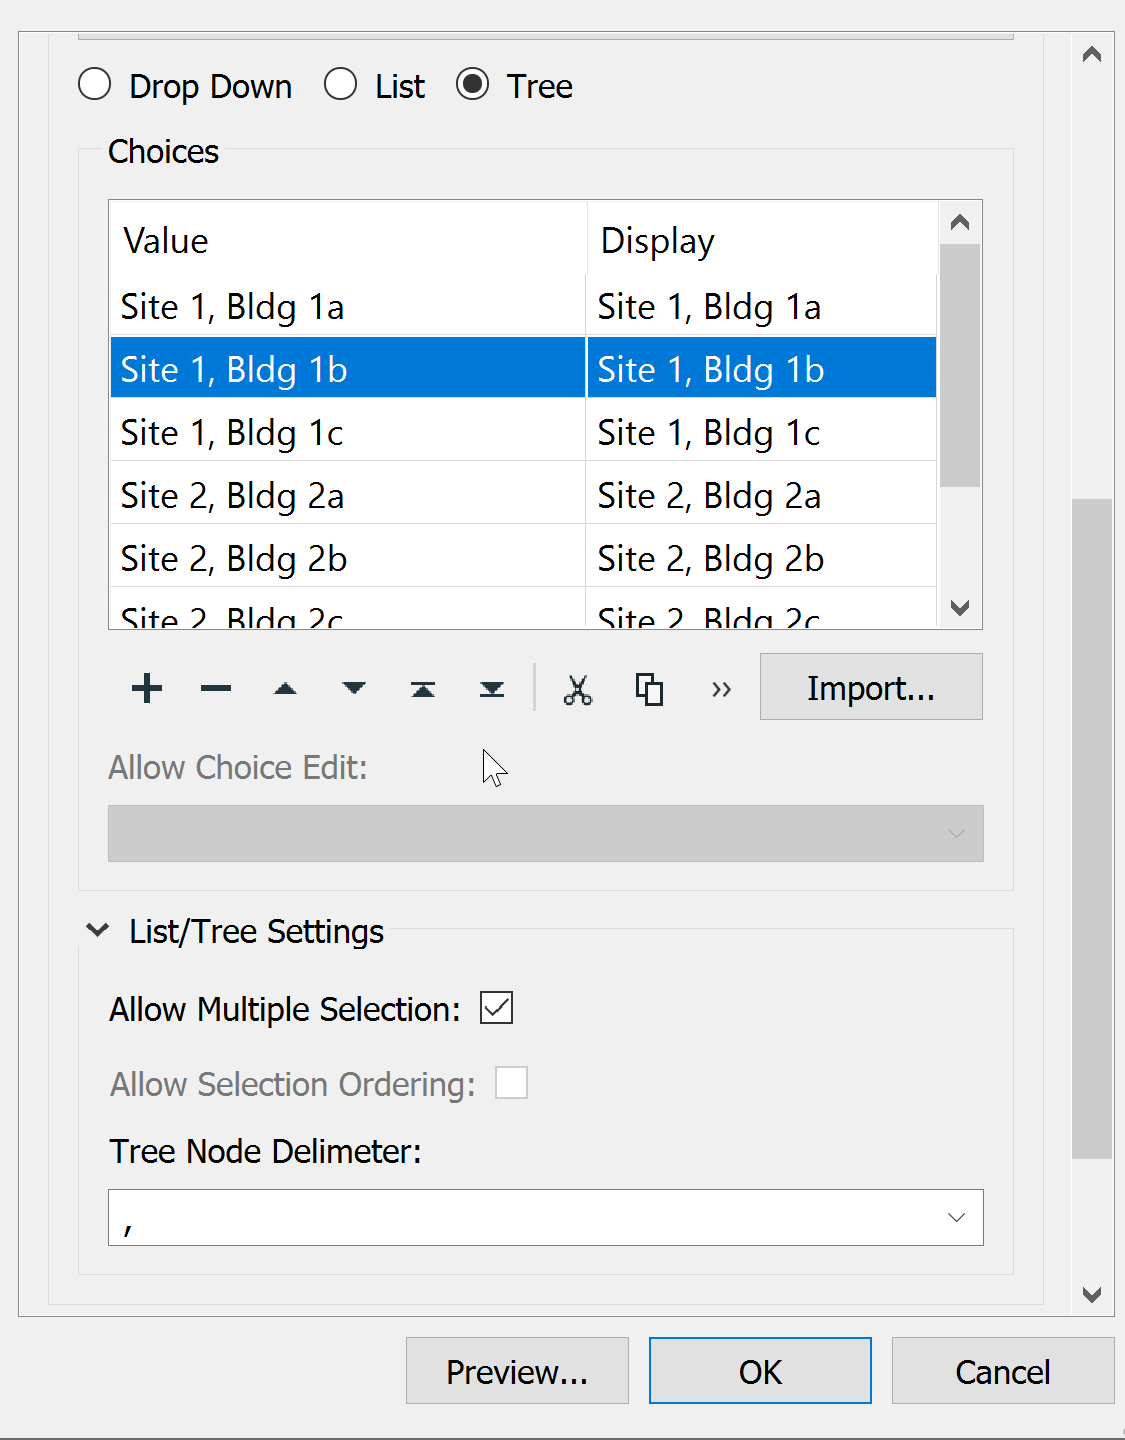1125x1440 pixels.
Task: Show more toolbar options chevron
Action: [721, 690]
